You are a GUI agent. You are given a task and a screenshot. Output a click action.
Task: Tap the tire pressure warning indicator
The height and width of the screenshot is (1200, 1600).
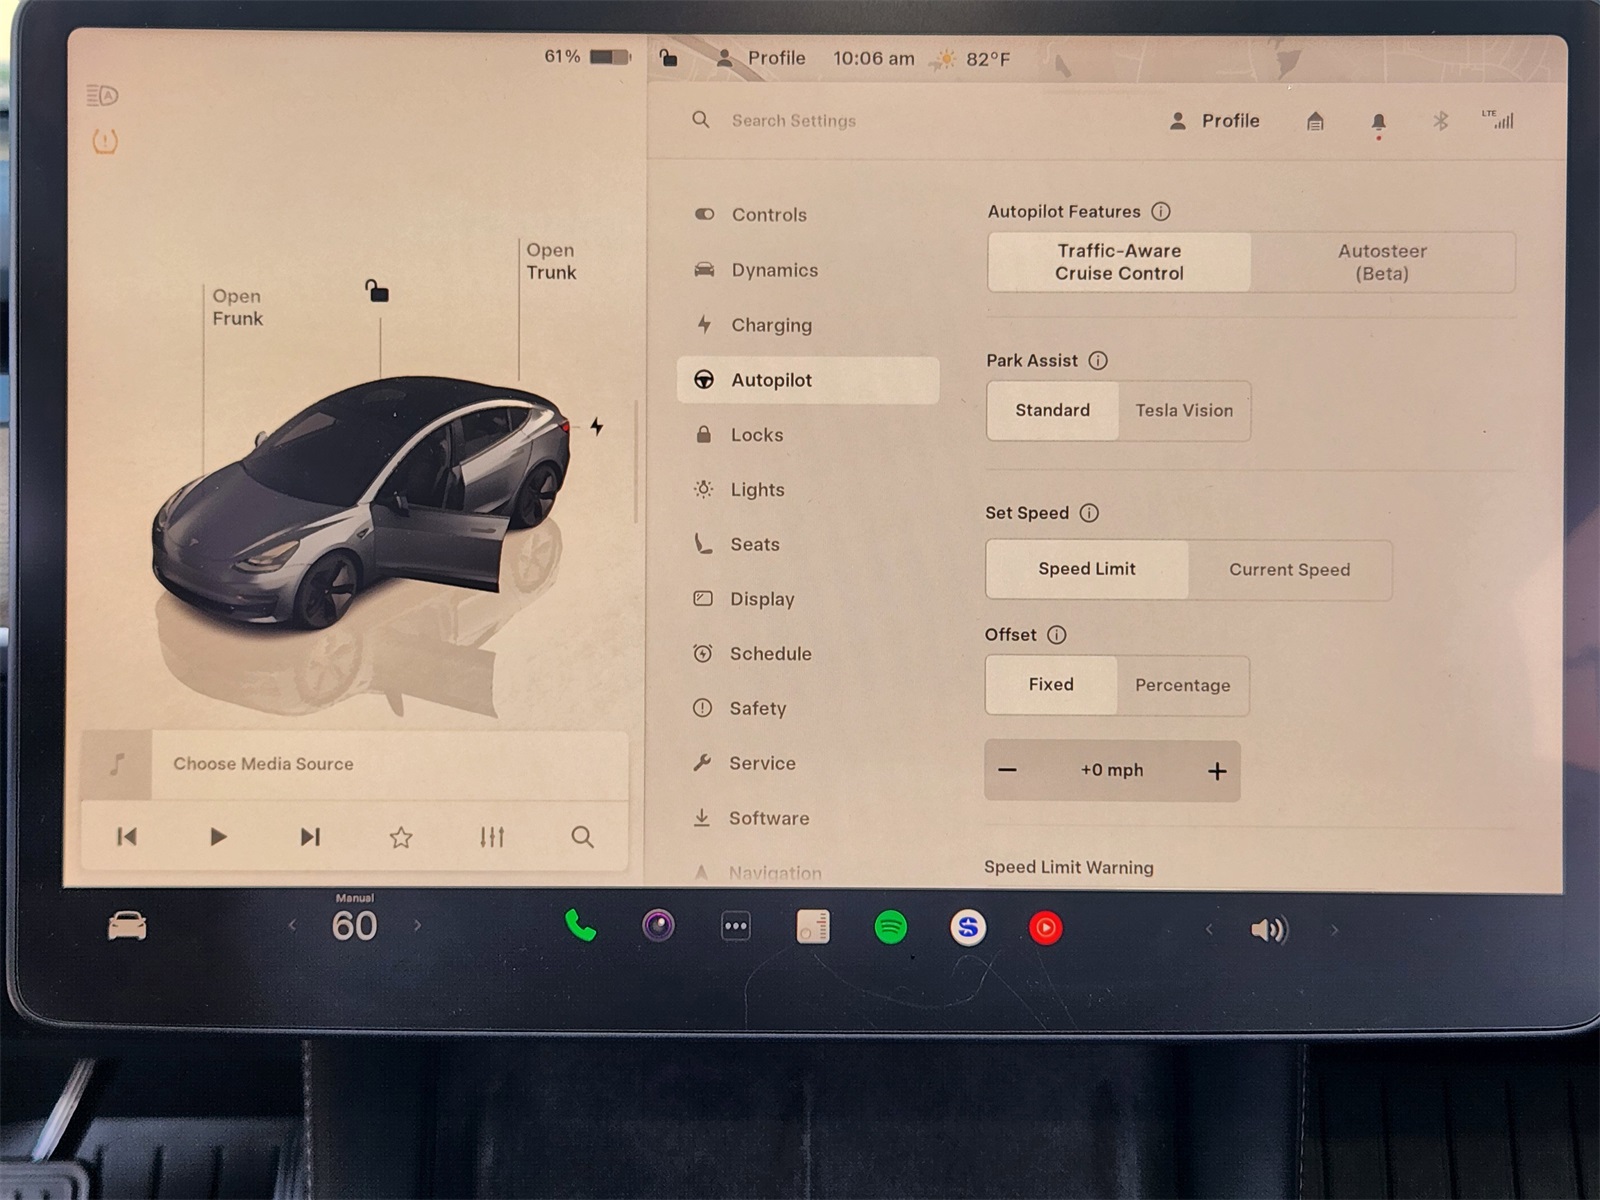click(105, 141)
